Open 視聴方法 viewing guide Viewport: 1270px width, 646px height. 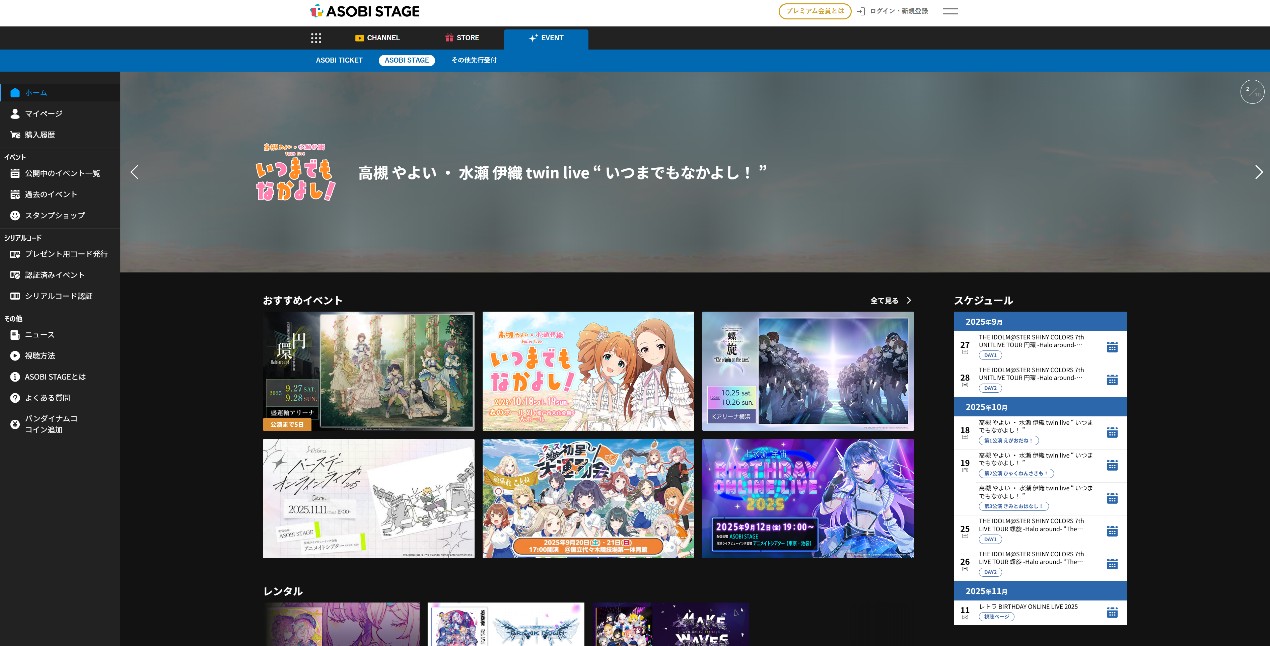point(40,355)
